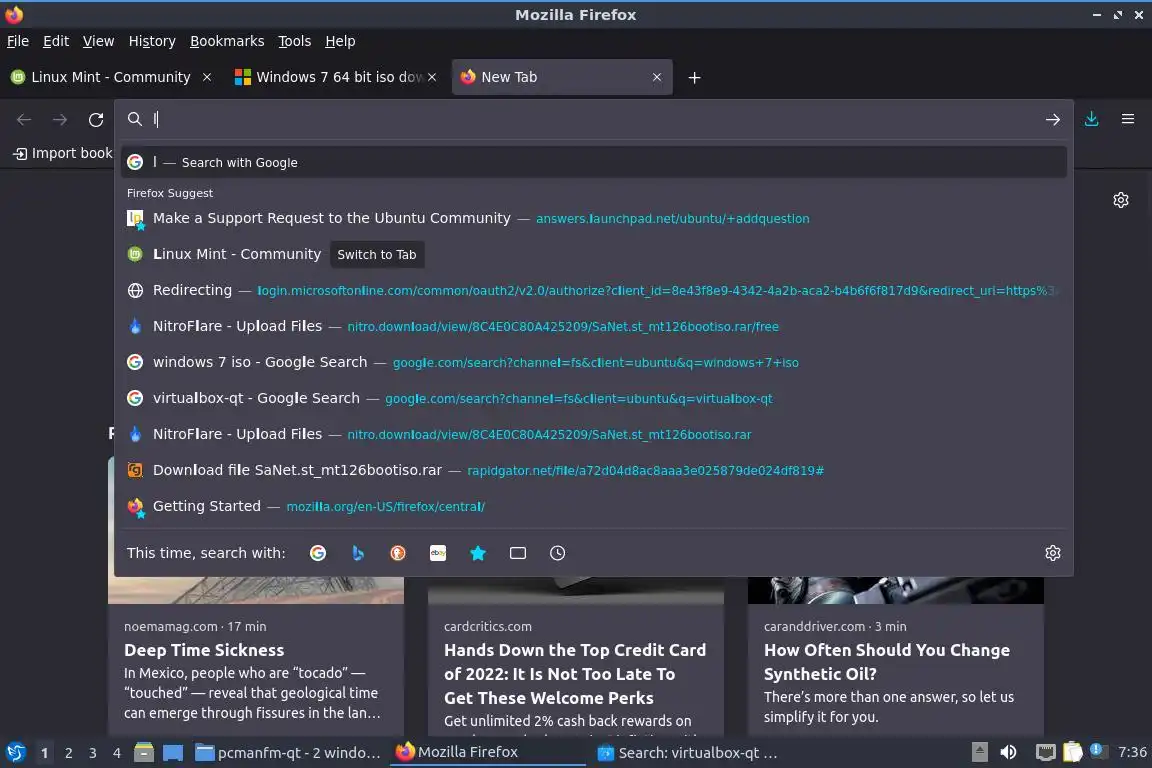Screen dimensions: 1152x768
Task: Select the Search with Google suggestion
Action: (594, 162)
